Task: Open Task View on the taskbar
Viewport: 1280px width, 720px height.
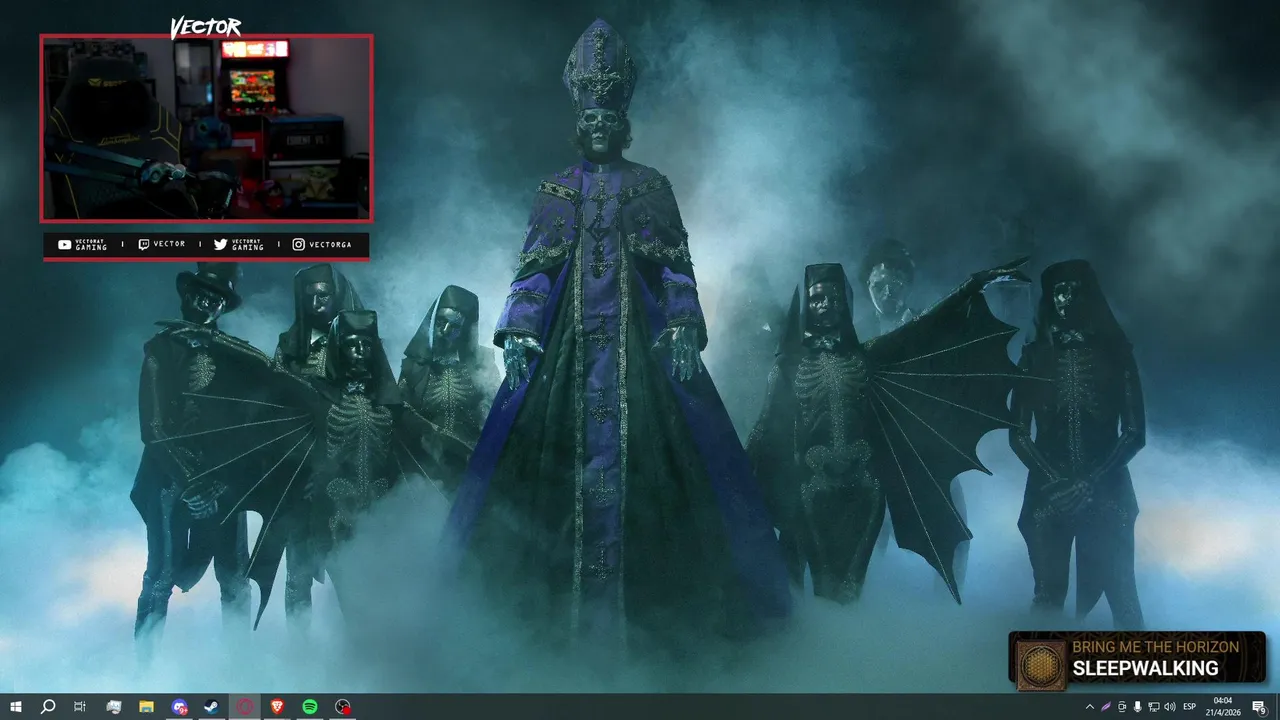Action: point(80,707)
